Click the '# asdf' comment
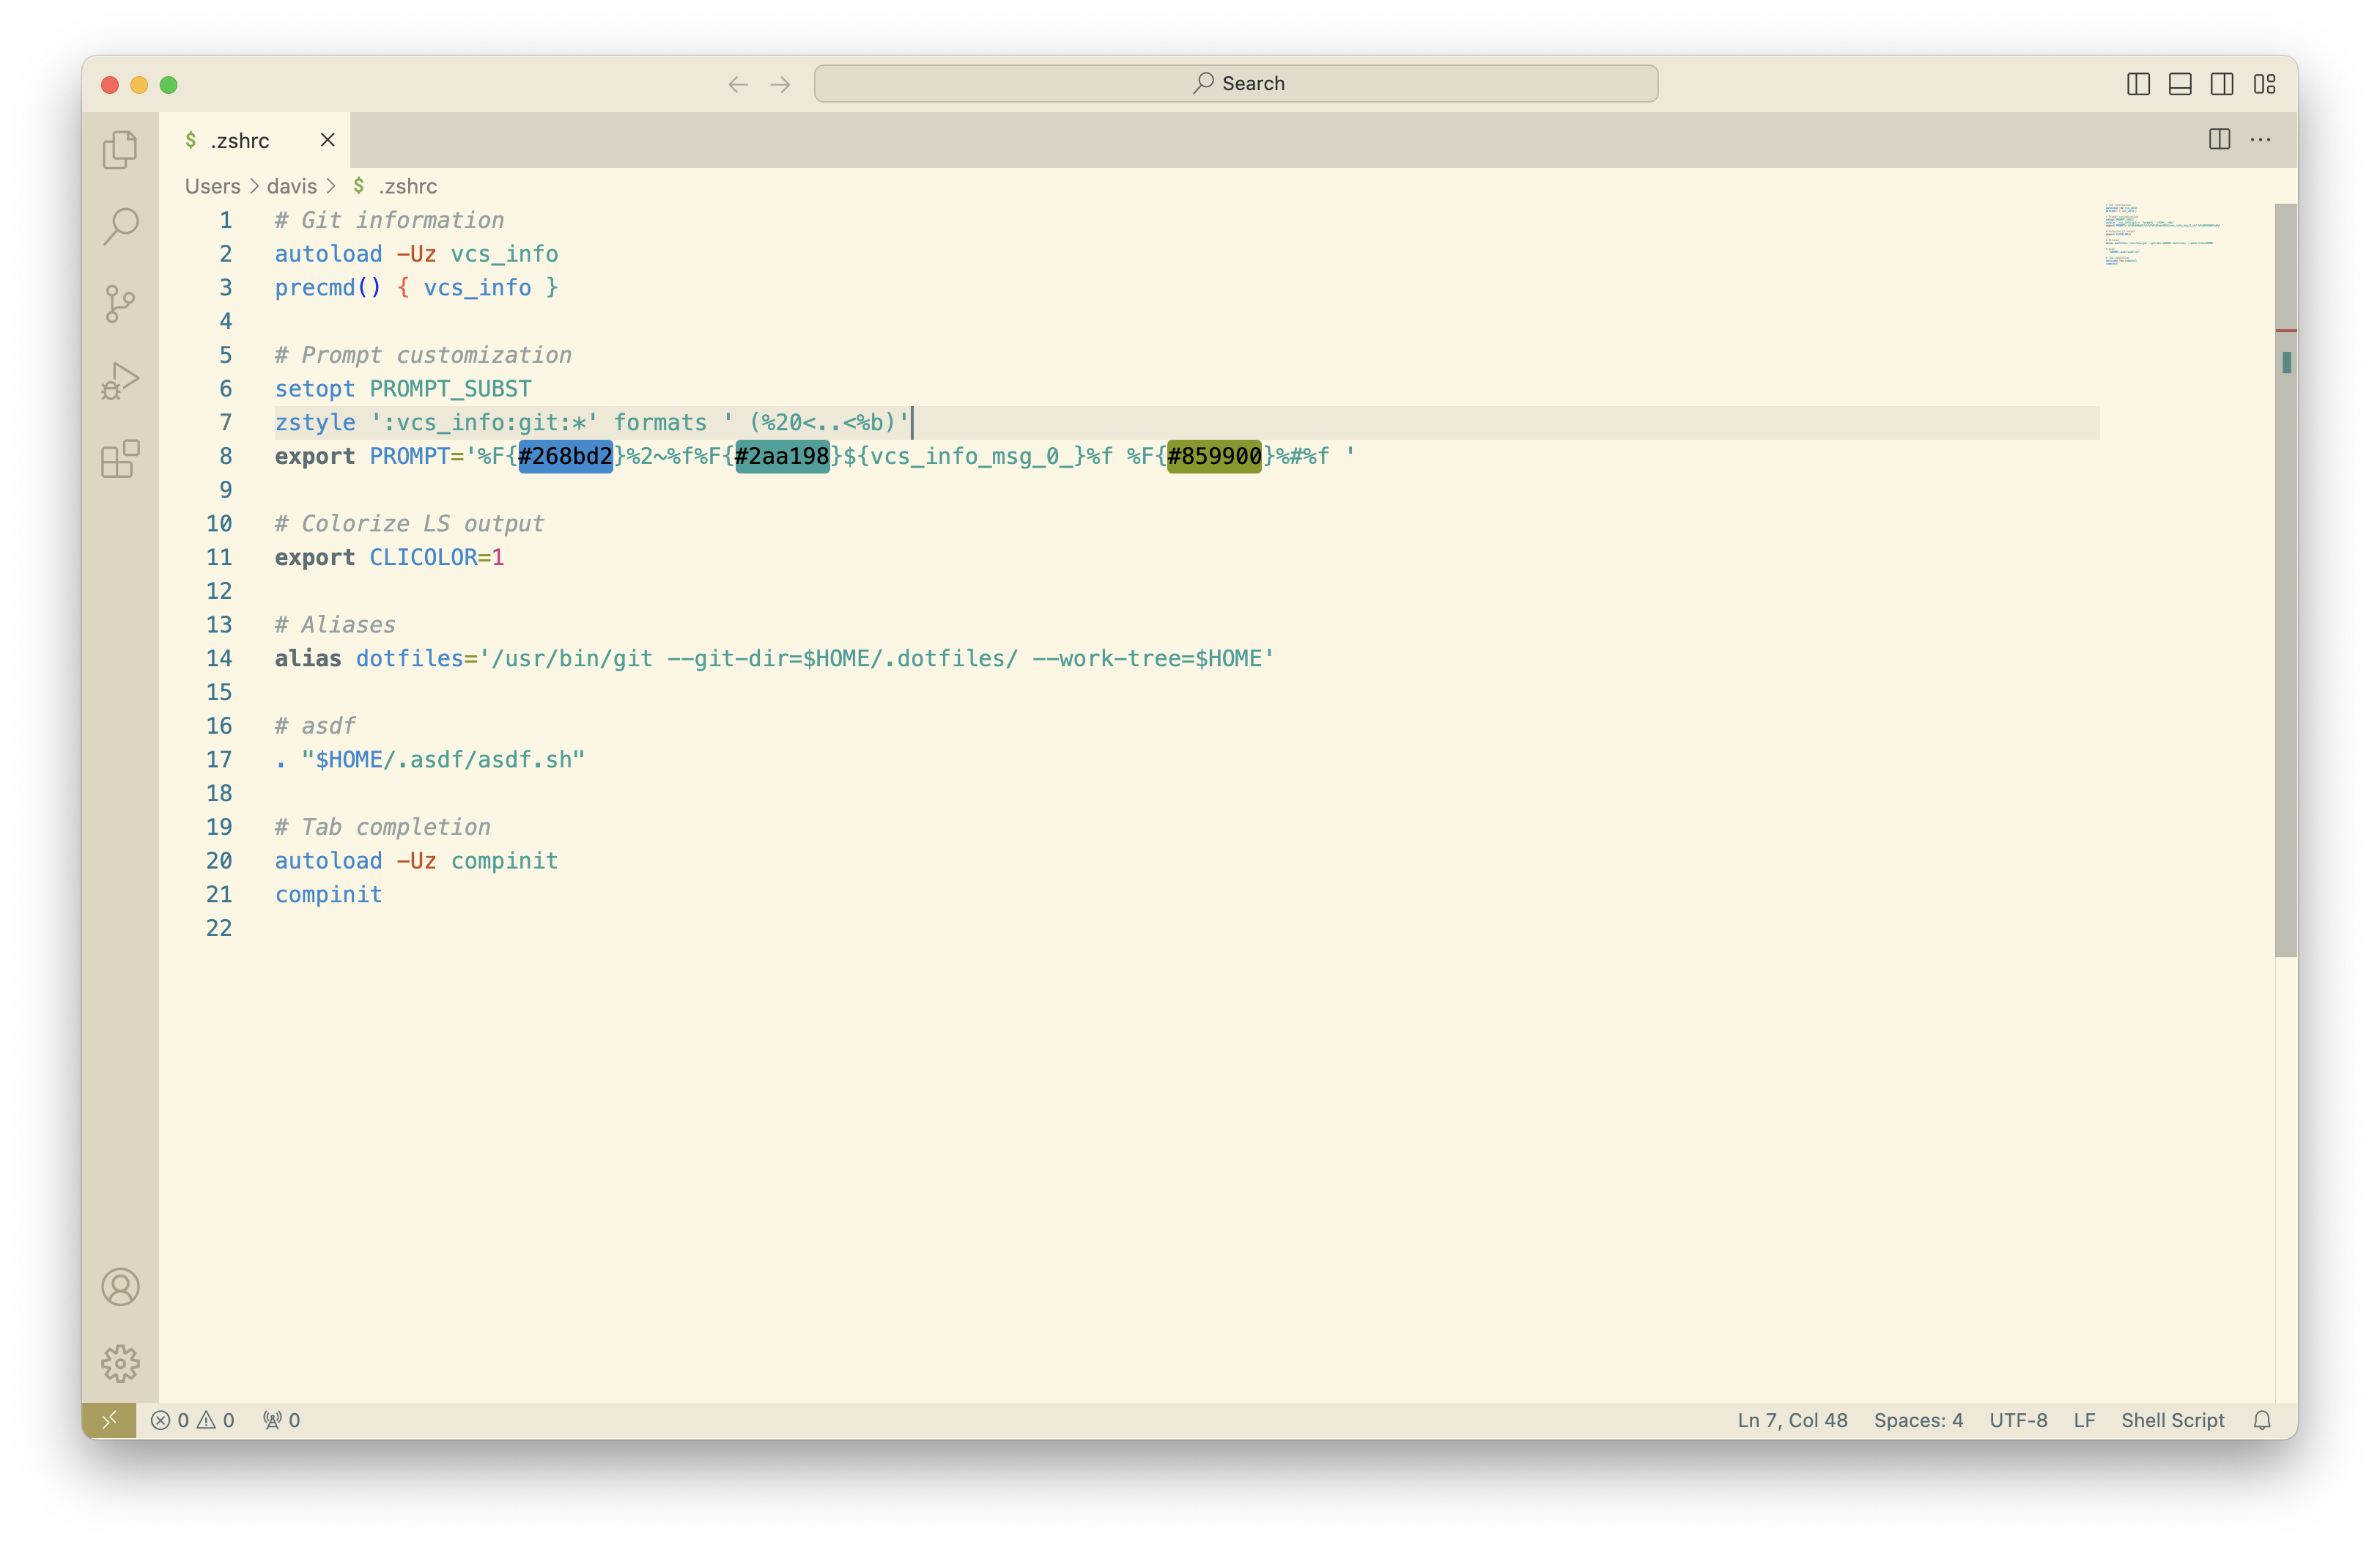 [x=314, y=726]
